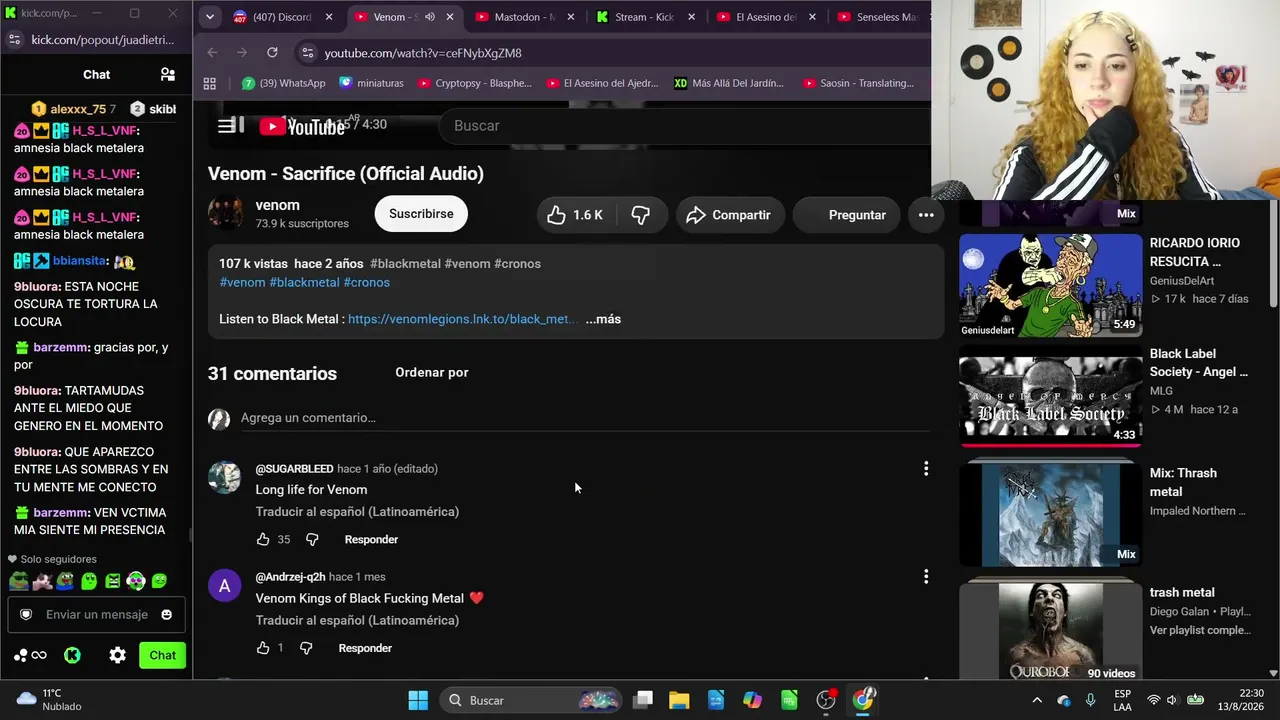This screenshot has width=1280, height=720.
Task: Click the Agrega un comentario field
Action: 585,418
